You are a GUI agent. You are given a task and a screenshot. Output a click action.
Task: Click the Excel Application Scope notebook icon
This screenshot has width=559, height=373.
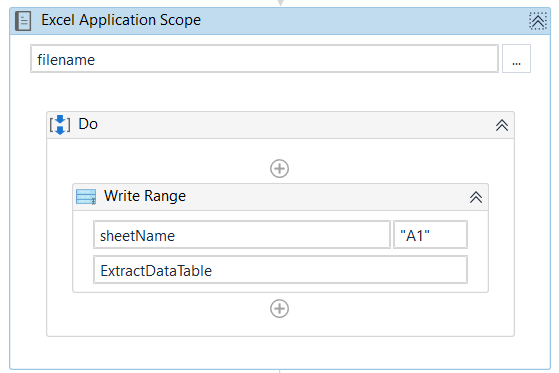(x=23, y=21)
